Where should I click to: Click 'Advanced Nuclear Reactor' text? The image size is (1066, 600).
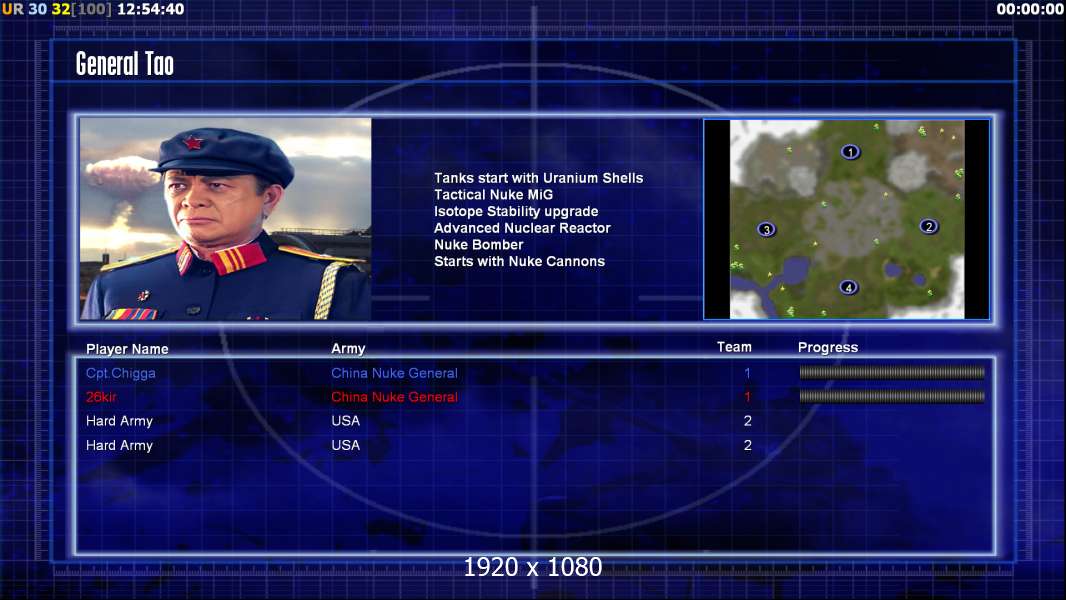pyautogui.click(x=522, y=228)
